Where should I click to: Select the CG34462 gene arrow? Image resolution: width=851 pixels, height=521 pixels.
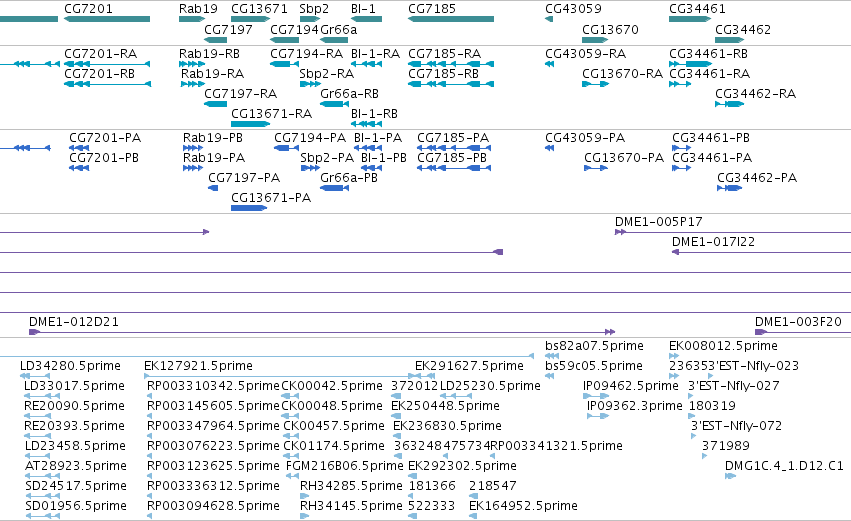pos(729,40)
